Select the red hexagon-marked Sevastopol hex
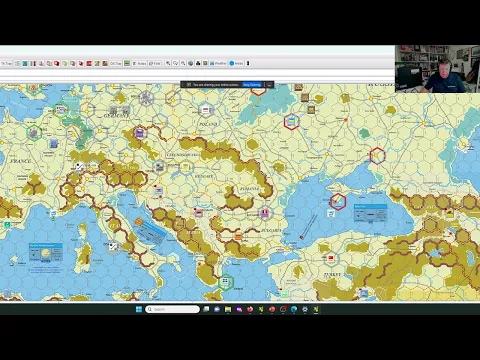480x360 pixels. (x=338, y=202)
